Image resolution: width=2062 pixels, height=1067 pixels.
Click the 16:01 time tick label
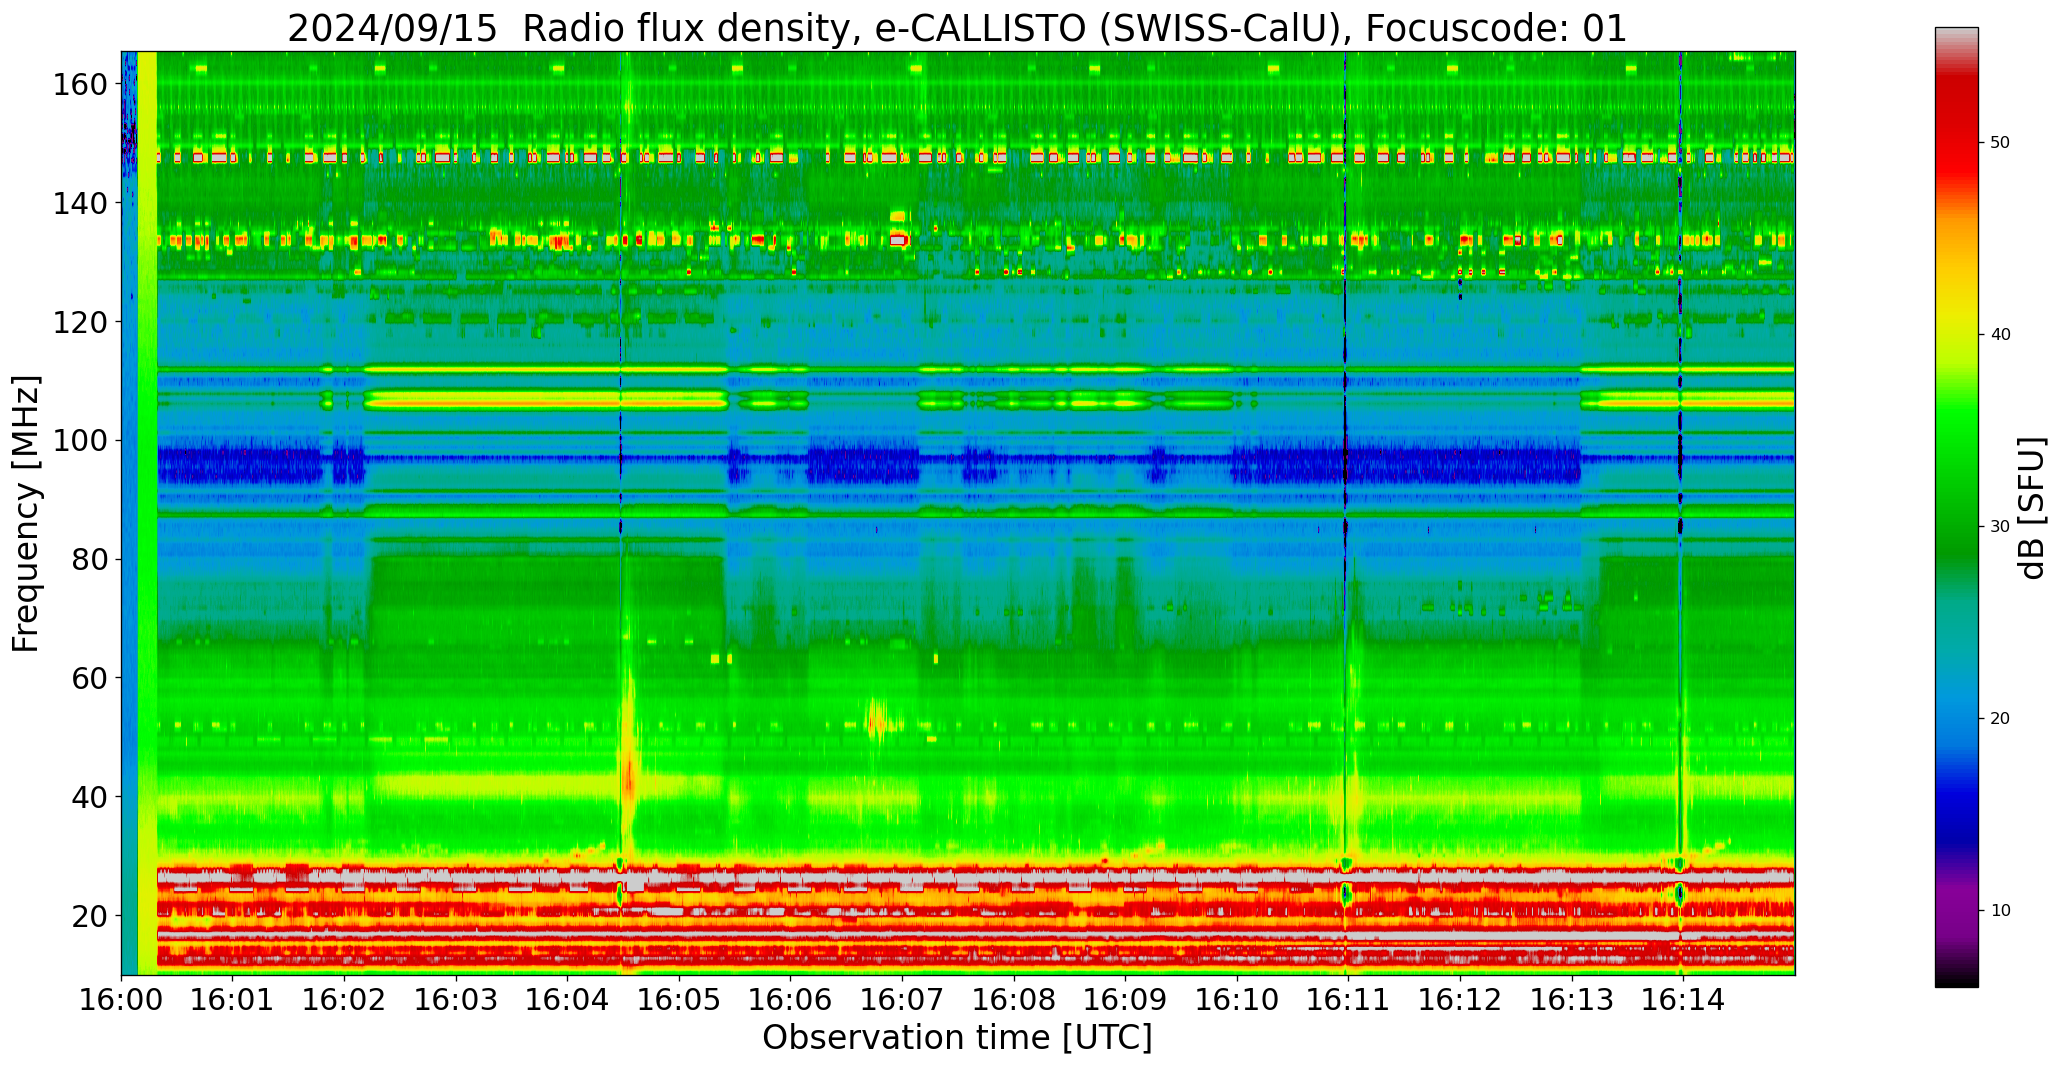click(233, 999)
